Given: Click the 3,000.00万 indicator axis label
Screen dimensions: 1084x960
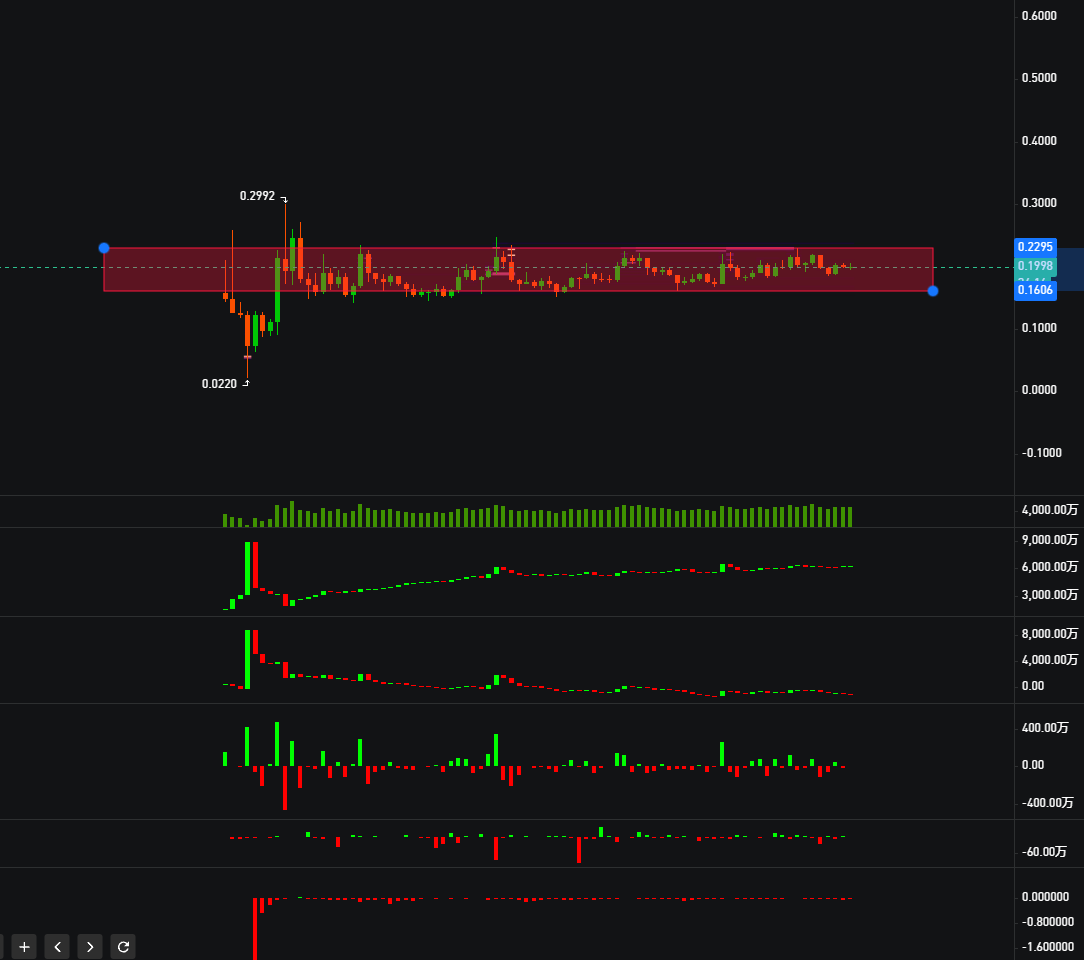Looking at the screenshot, I should click(1049, 595).
